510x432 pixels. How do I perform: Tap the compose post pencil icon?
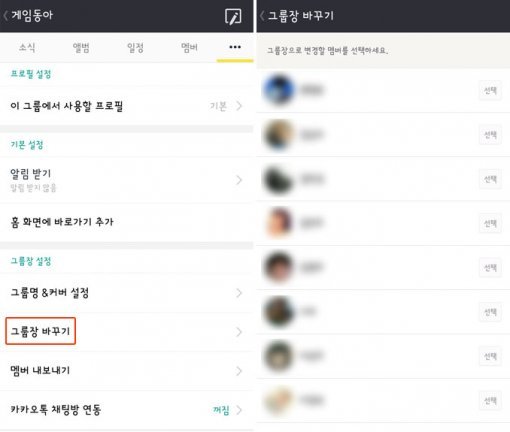point(233,16)
